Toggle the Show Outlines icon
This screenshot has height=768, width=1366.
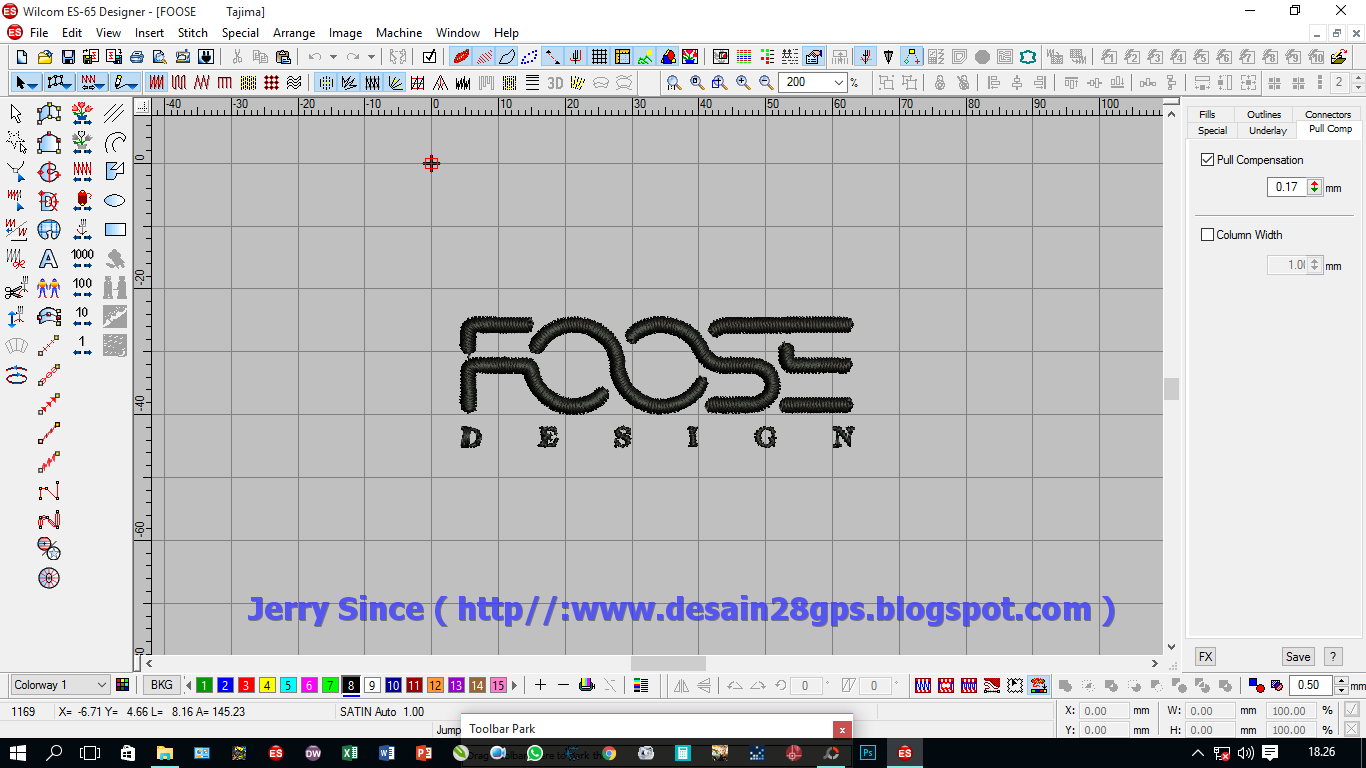point(507,57)
